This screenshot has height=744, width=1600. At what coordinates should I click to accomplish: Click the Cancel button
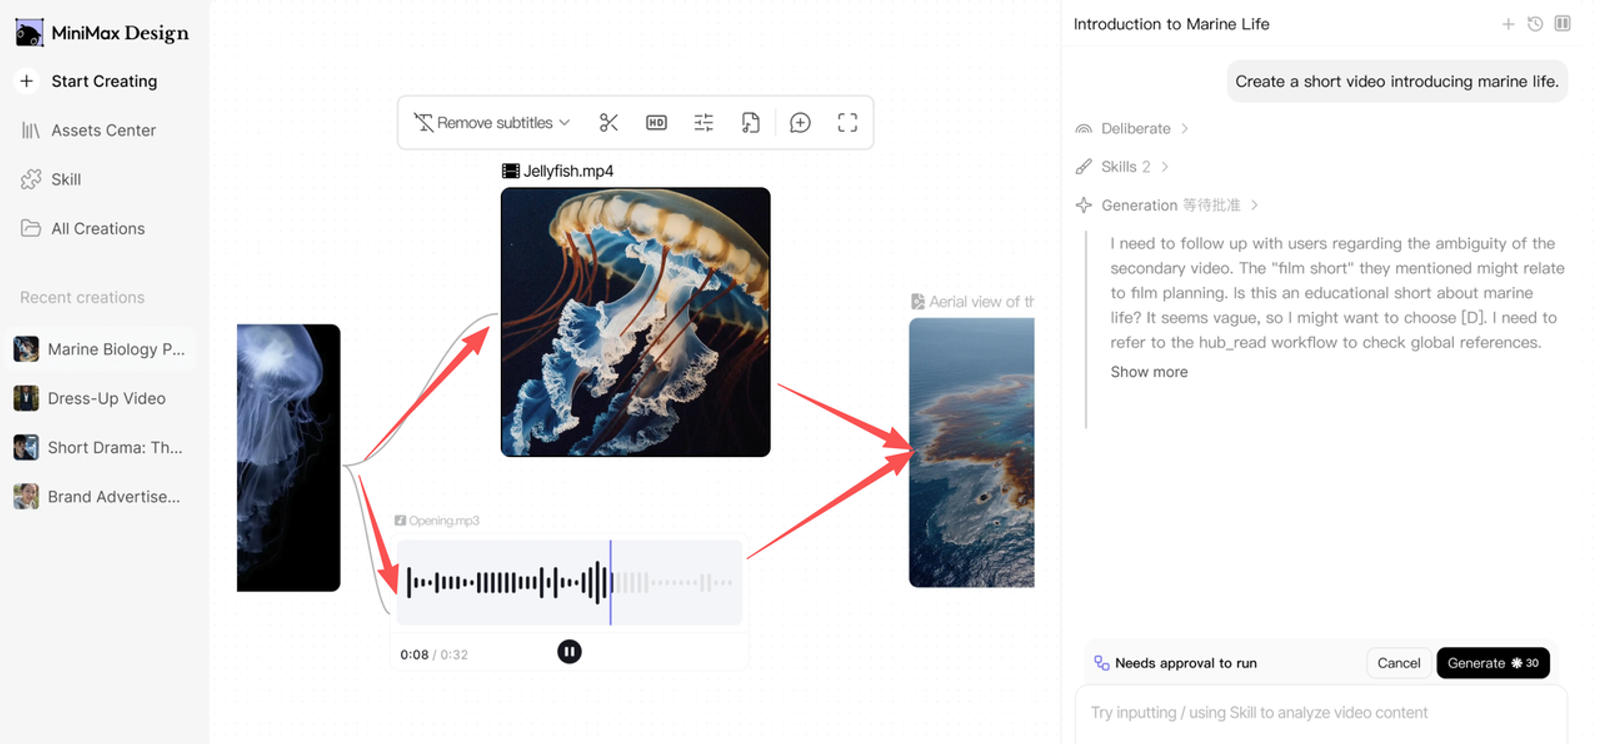tap(1398, 663)
